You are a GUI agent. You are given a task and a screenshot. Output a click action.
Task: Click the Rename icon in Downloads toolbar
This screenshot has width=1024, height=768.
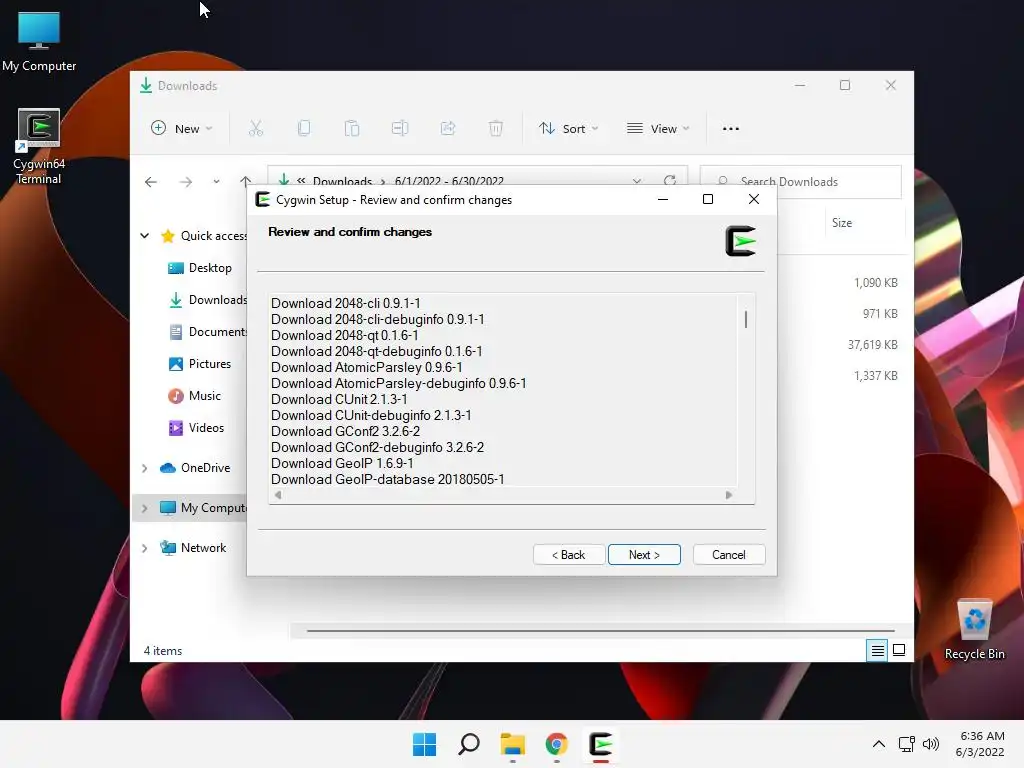point(400,129)
